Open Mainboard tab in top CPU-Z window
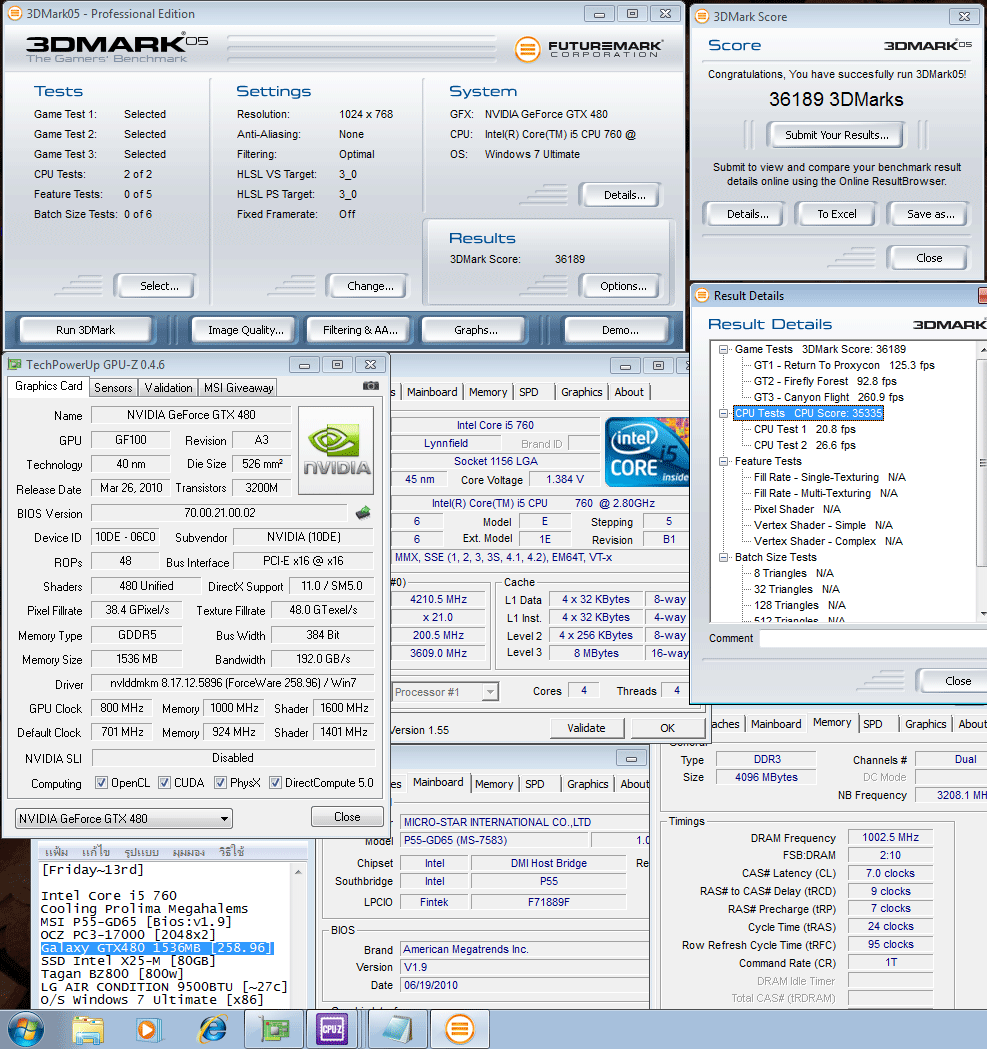 pyautogui.click(x=432, y=392)
